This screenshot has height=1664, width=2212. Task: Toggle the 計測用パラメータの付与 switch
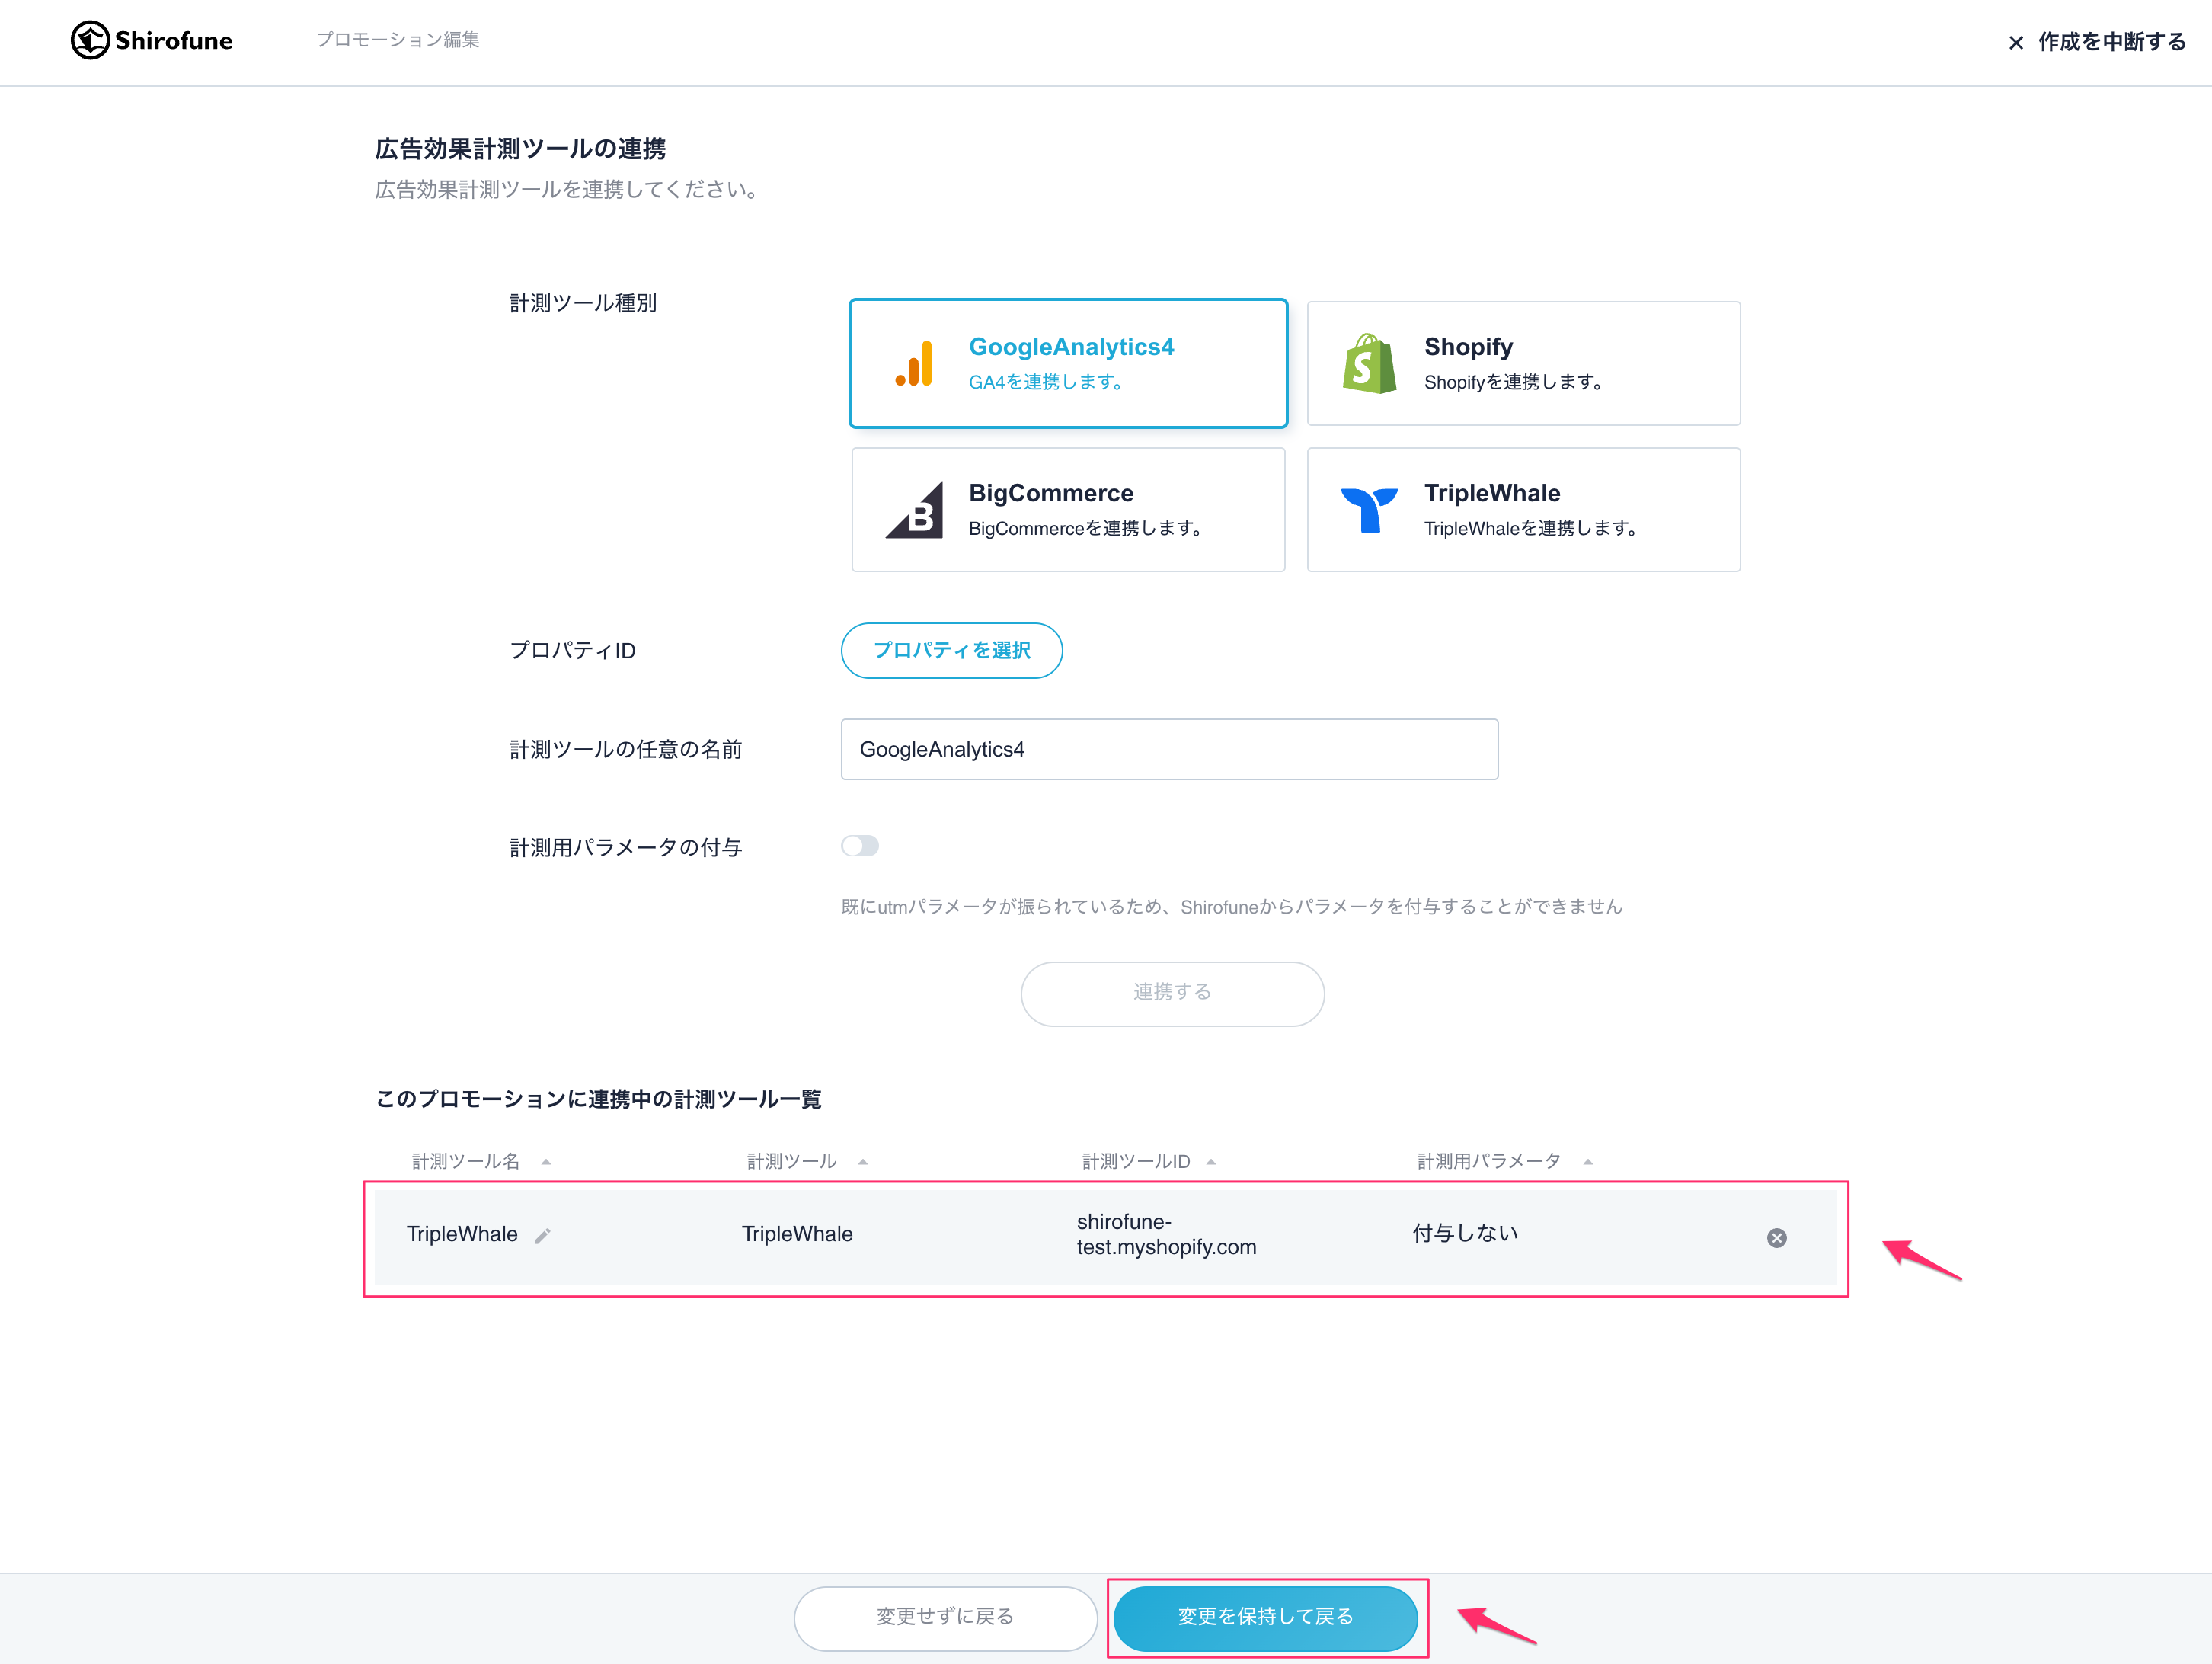[x=860, y=846]
